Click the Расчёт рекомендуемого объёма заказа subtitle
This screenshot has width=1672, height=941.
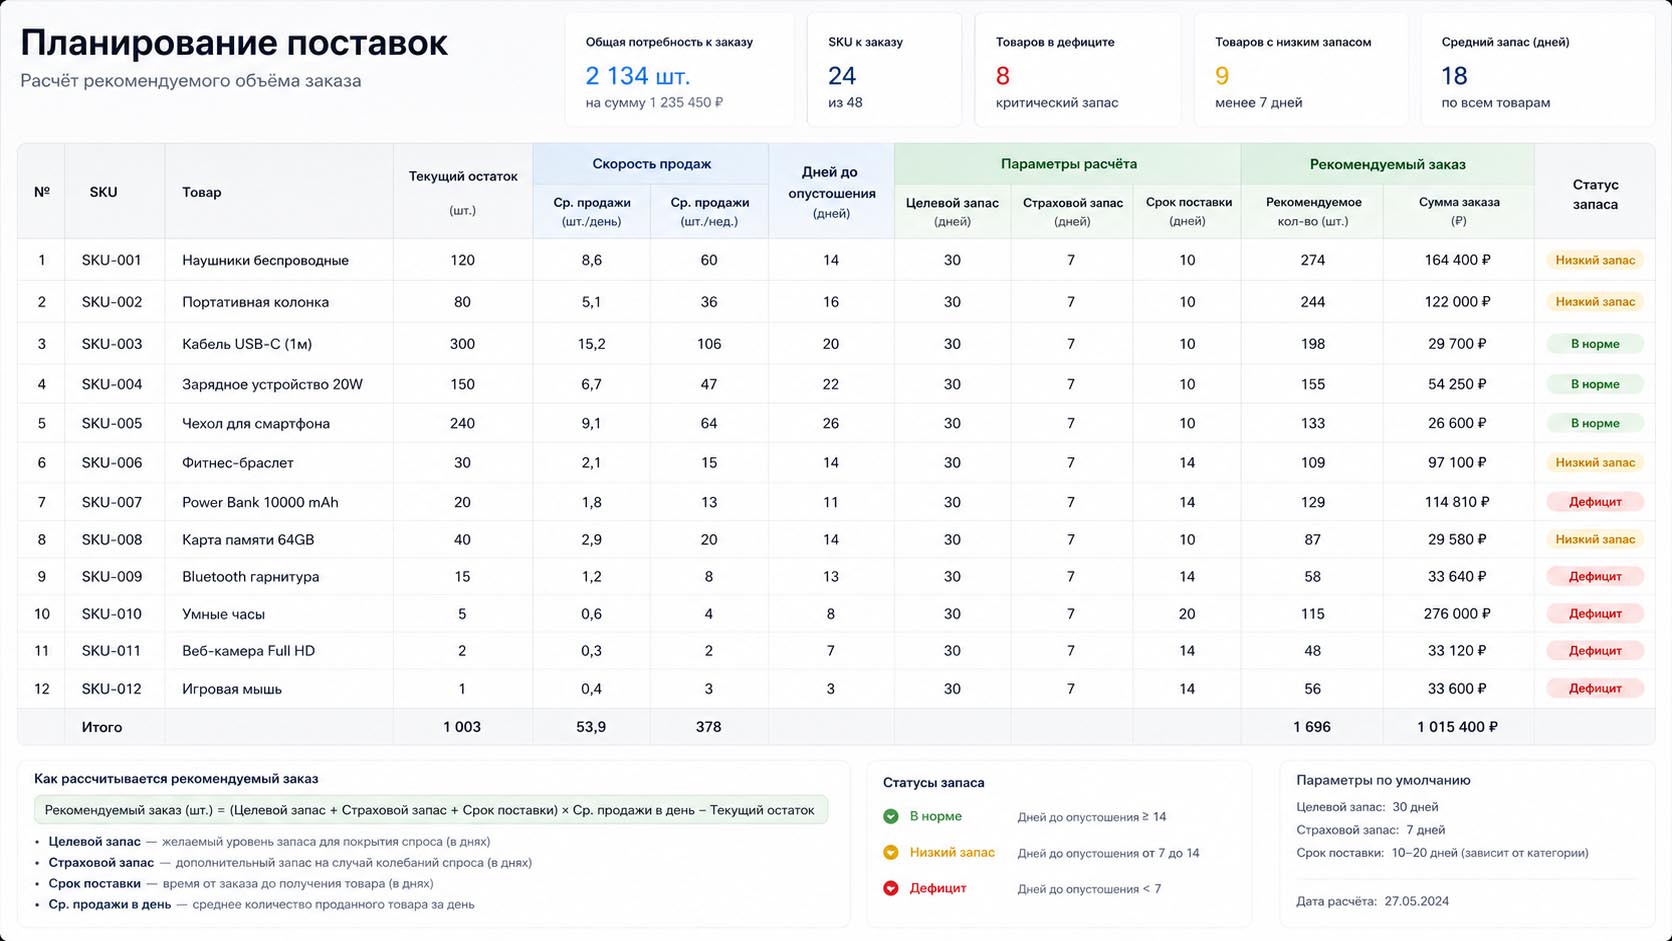(x=191, y=81)
